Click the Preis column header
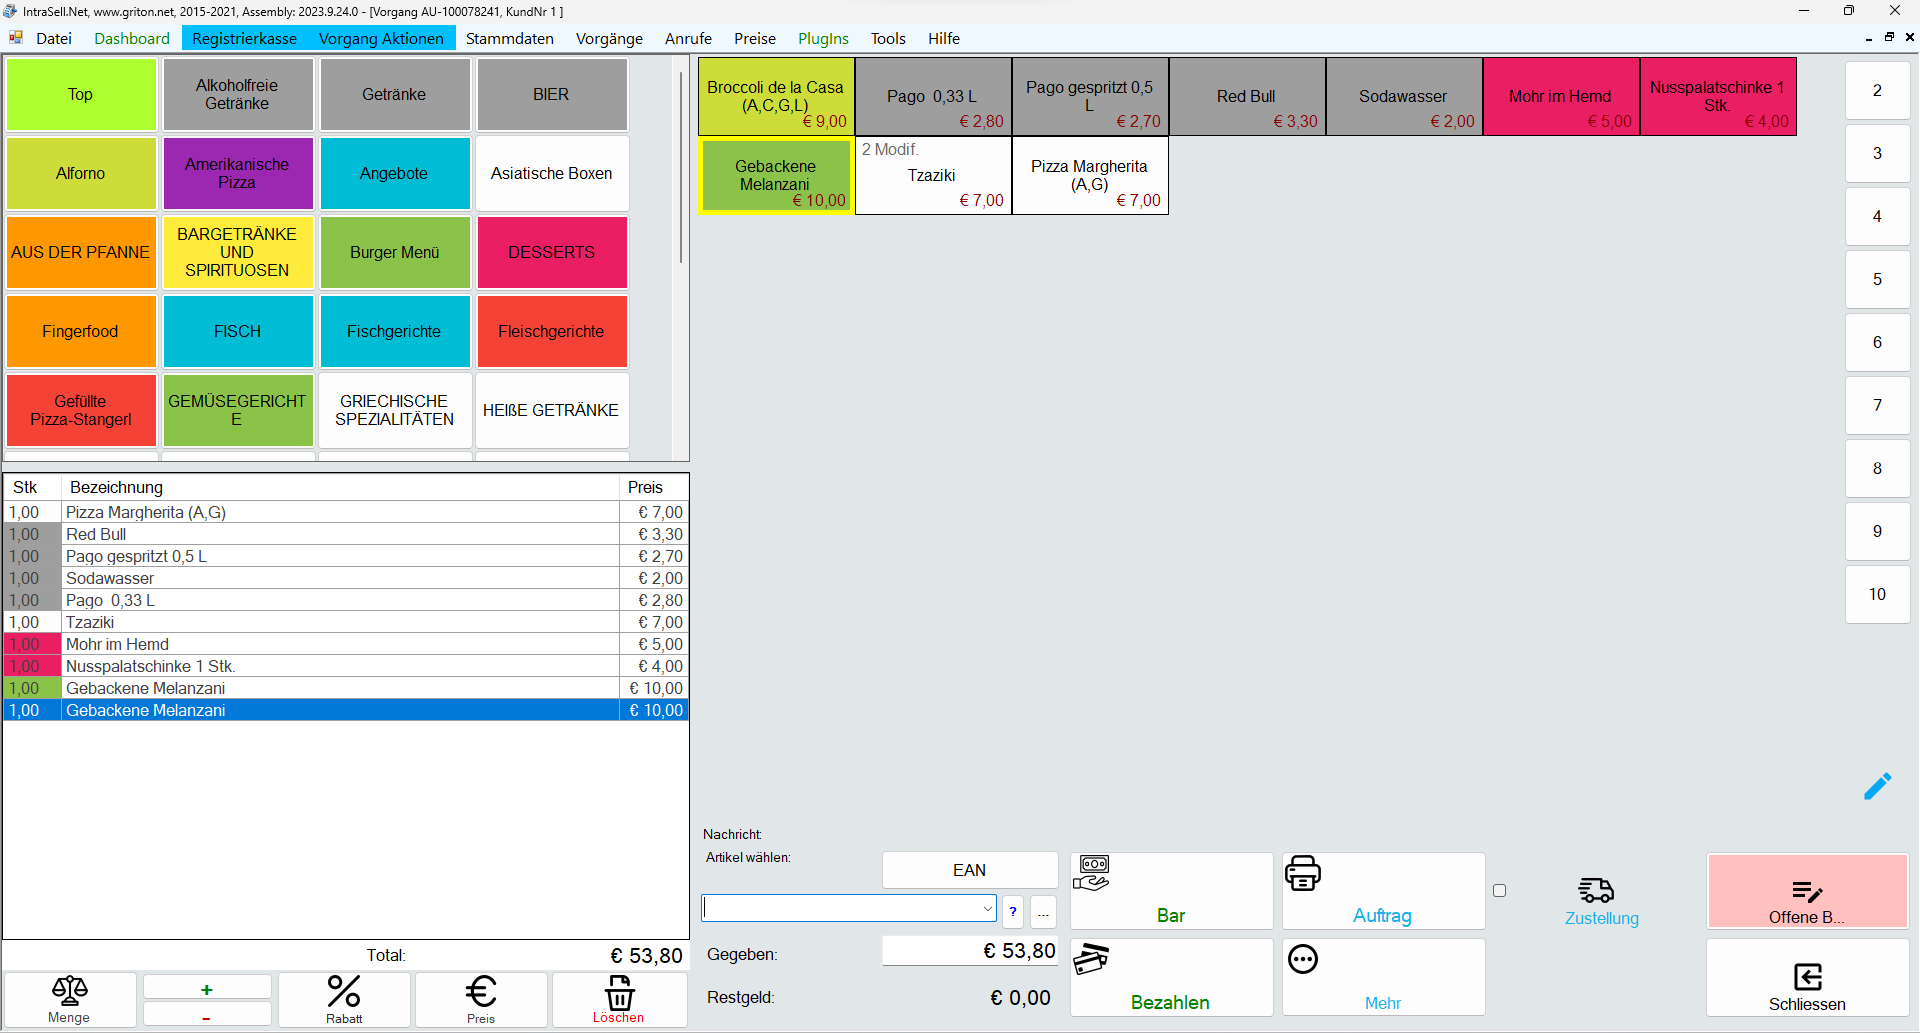 pyautogui.click(x=654, y=487)
